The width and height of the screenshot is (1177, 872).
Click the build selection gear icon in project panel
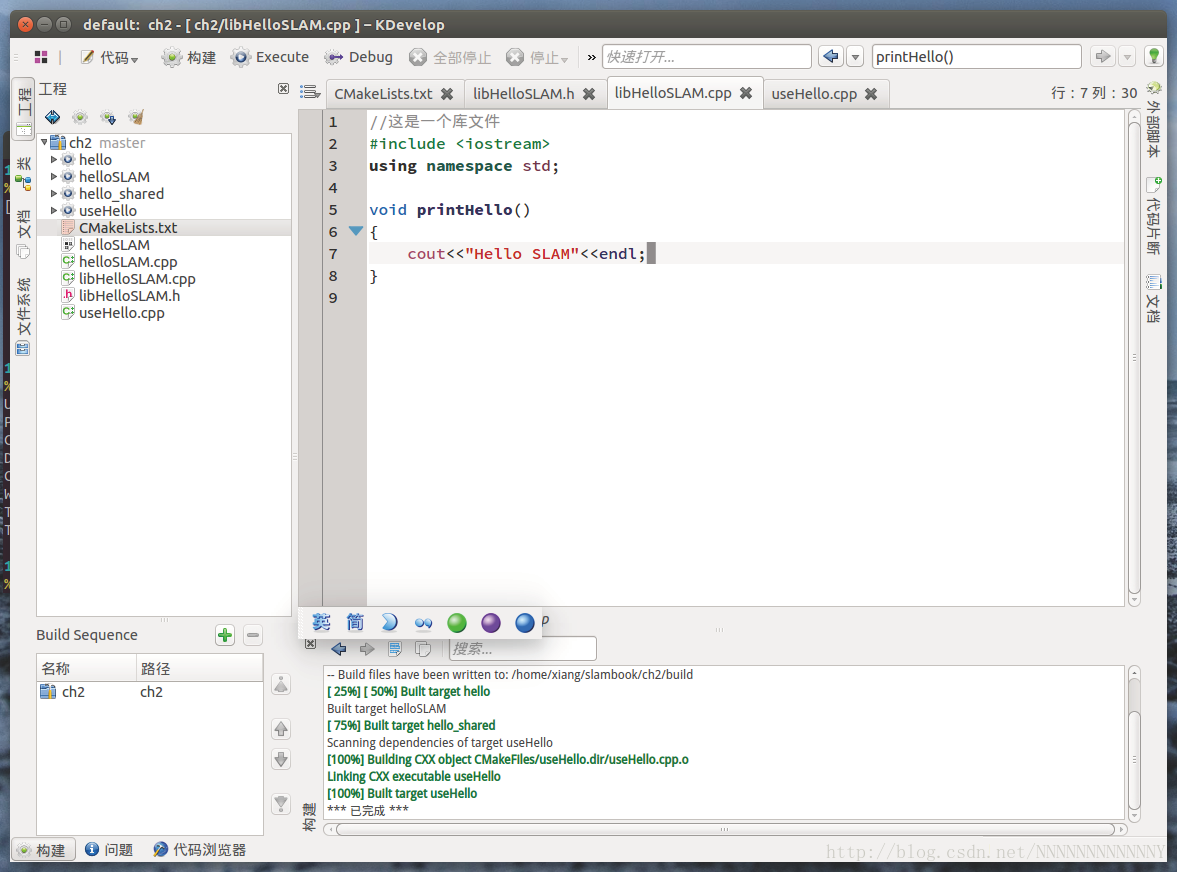[80, 117]
